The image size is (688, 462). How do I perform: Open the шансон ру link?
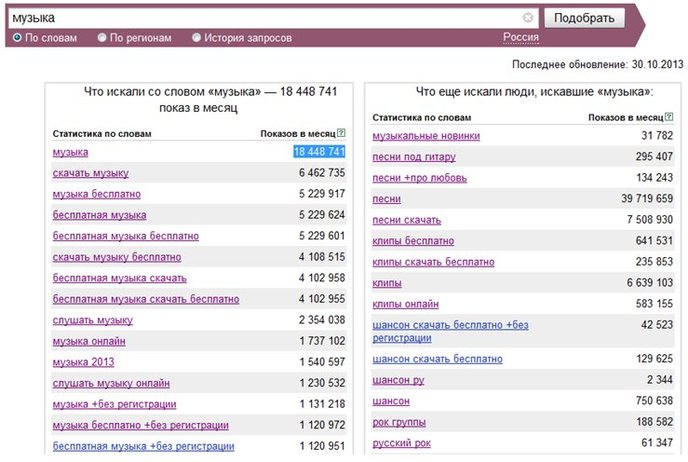398,380
